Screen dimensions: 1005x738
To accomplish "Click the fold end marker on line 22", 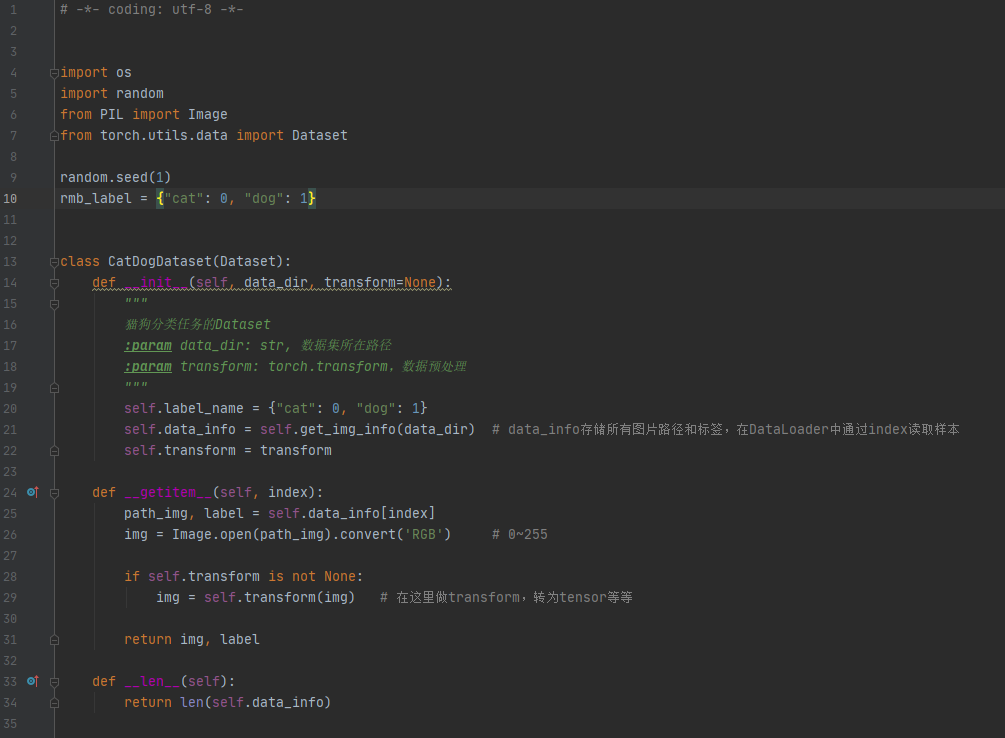I will coord(54,451).
